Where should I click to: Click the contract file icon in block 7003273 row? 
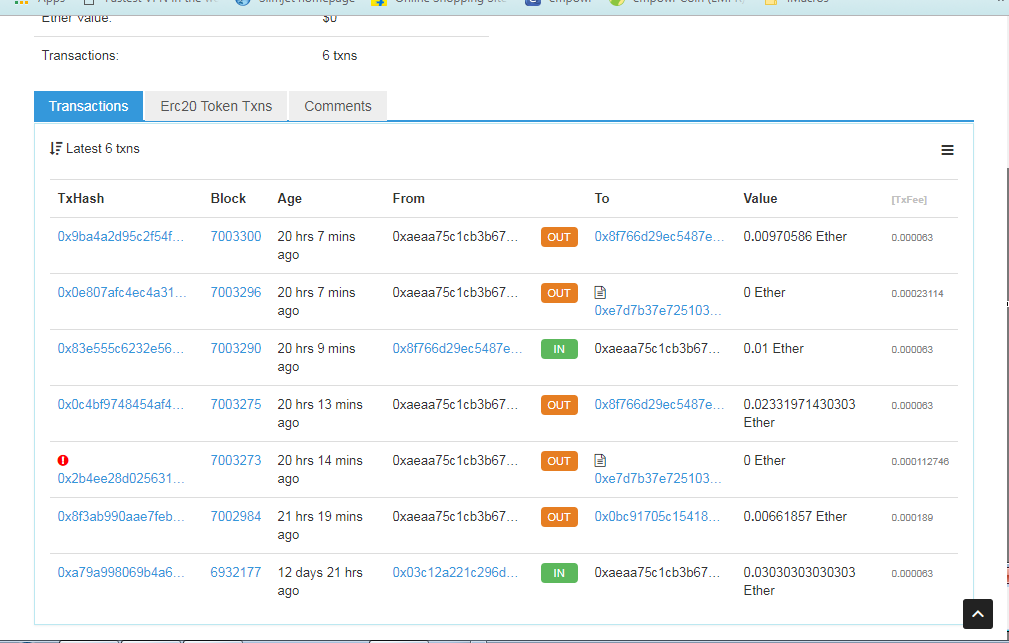click(600, 461)
